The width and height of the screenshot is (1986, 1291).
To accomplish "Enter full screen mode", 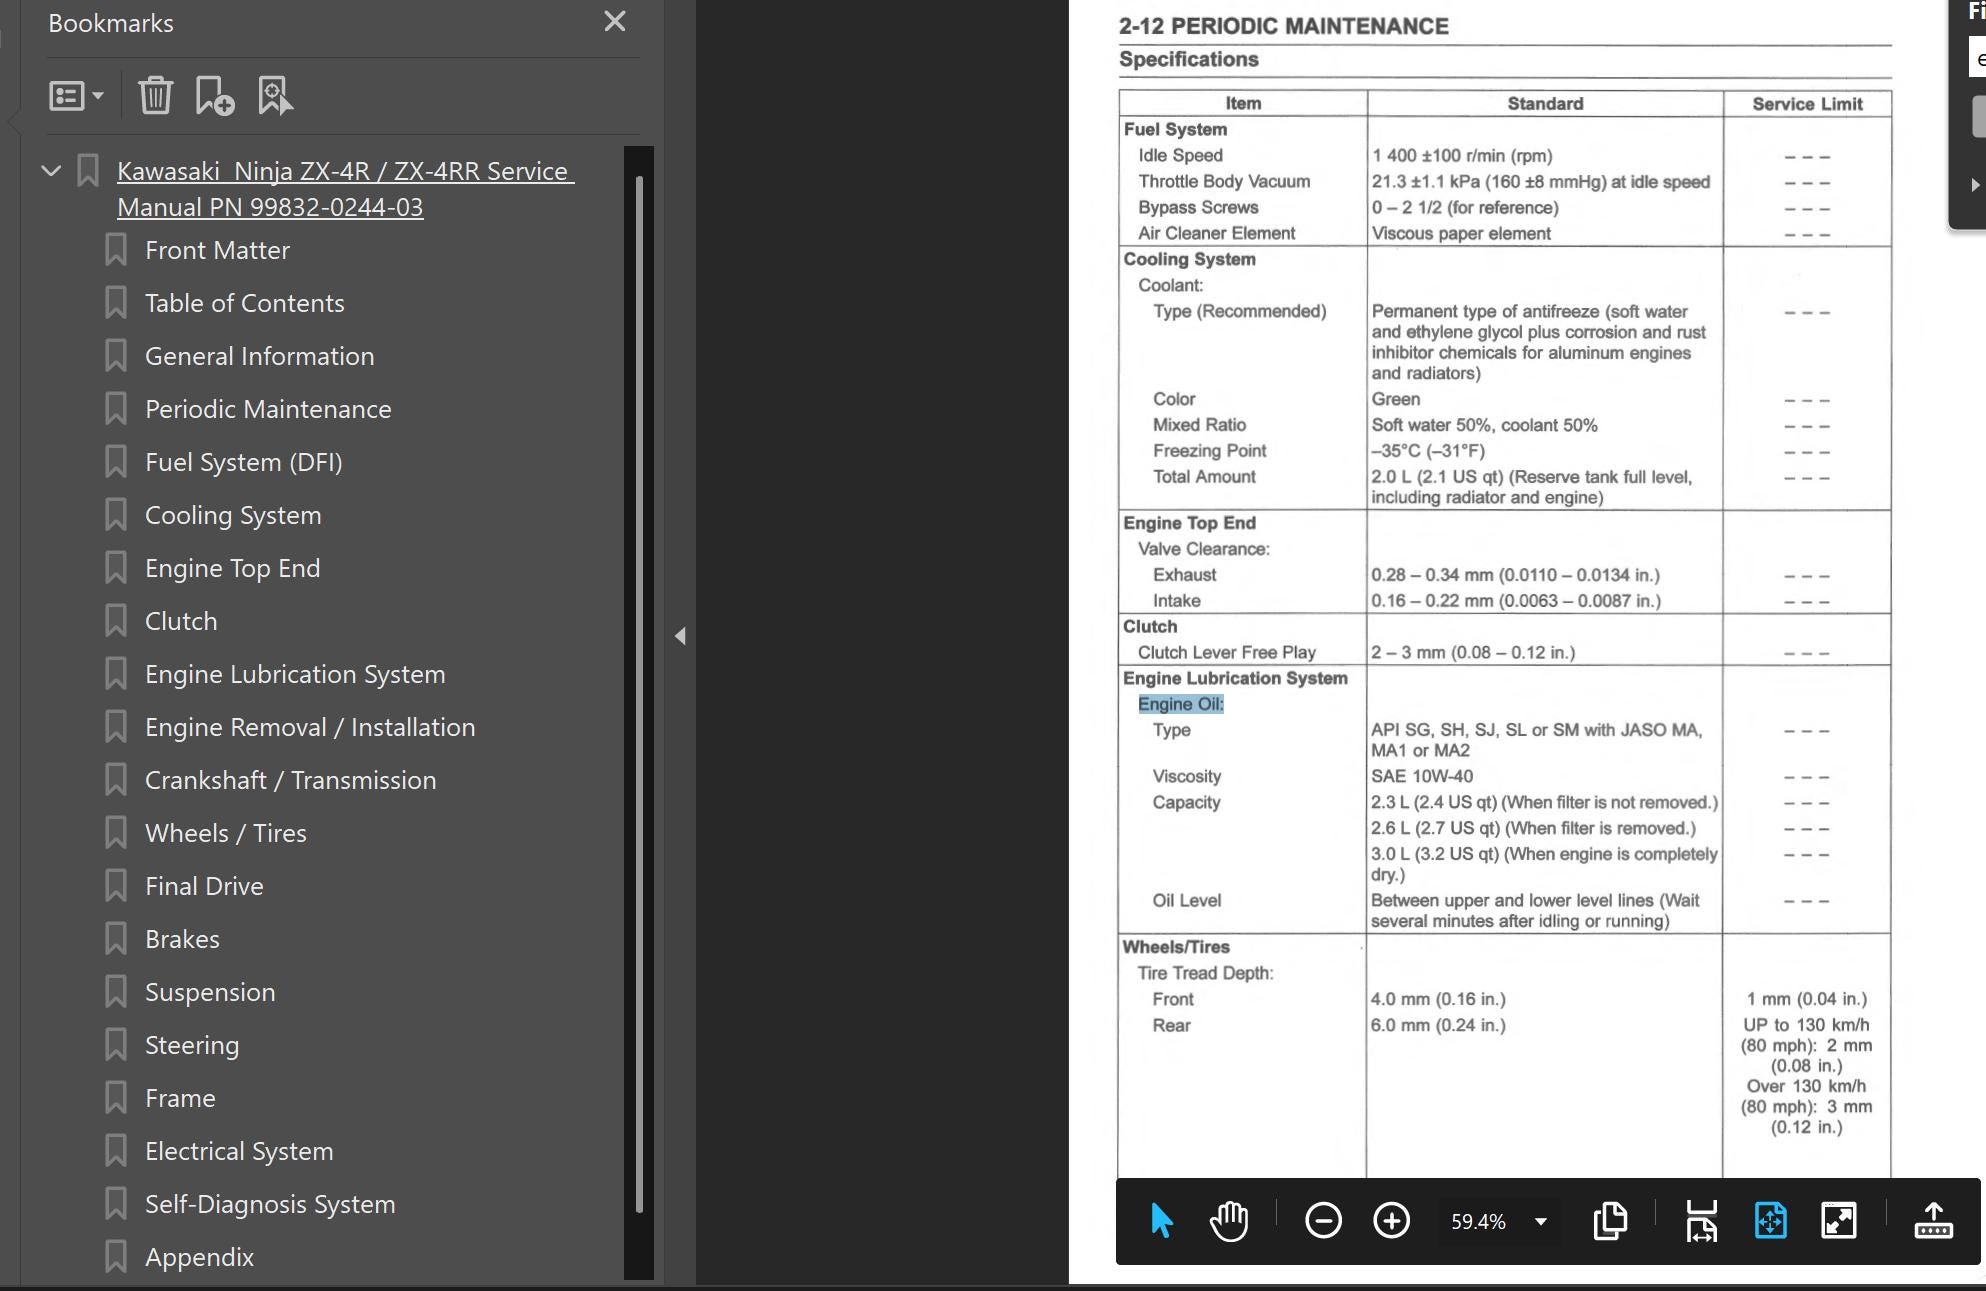I will pos(1839,1221).
